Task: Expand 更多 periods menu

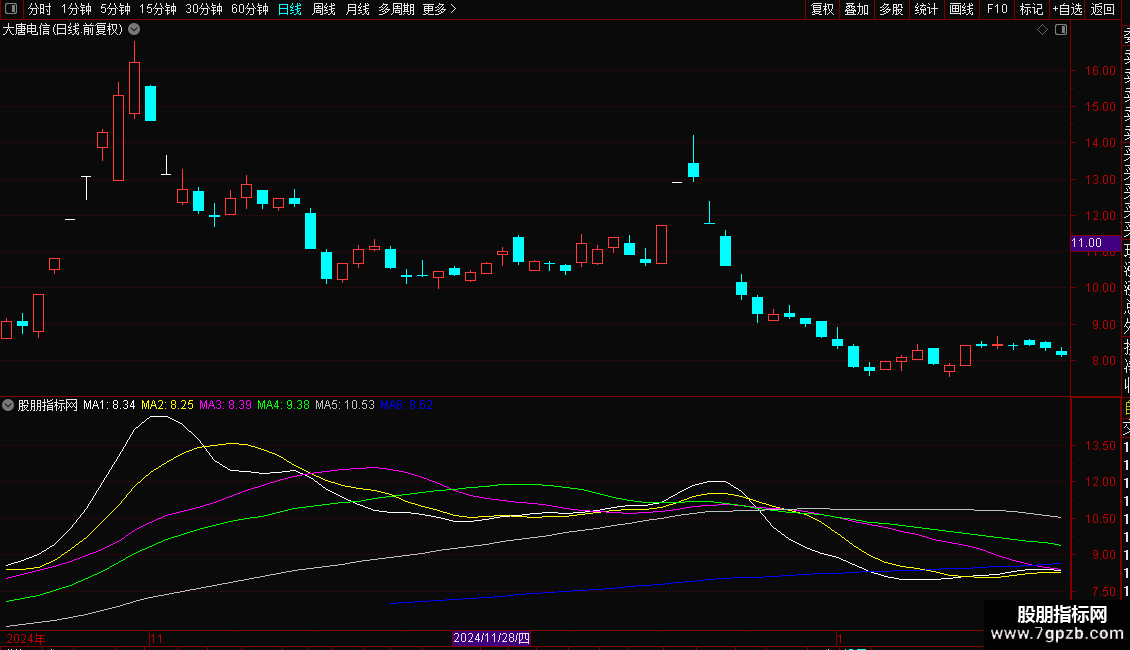Action: click(439, 9)
